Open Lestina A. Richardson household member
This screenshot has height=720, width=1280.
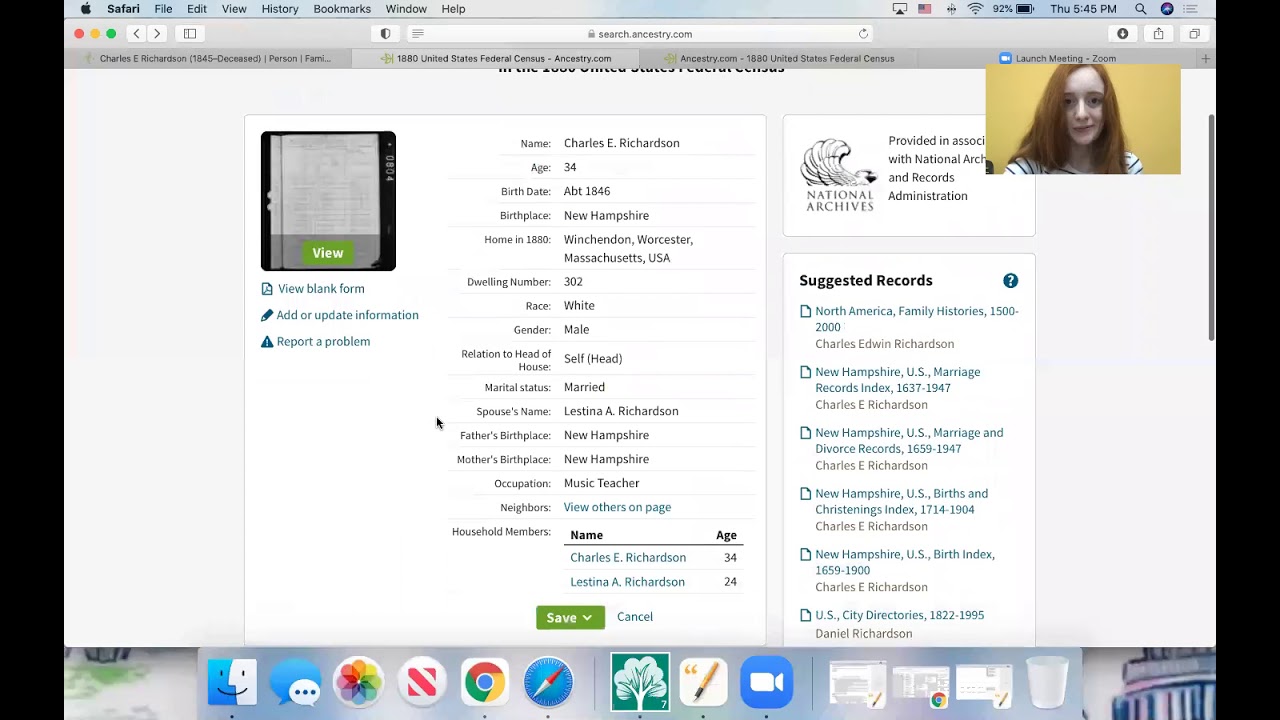coord(627,582)
